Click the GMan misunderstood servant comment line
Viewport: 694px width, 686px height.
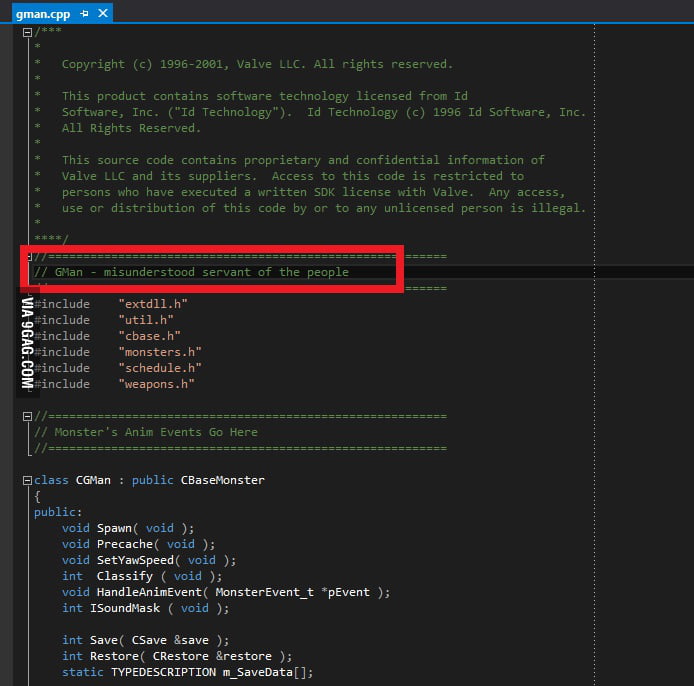tap(191, 272)
